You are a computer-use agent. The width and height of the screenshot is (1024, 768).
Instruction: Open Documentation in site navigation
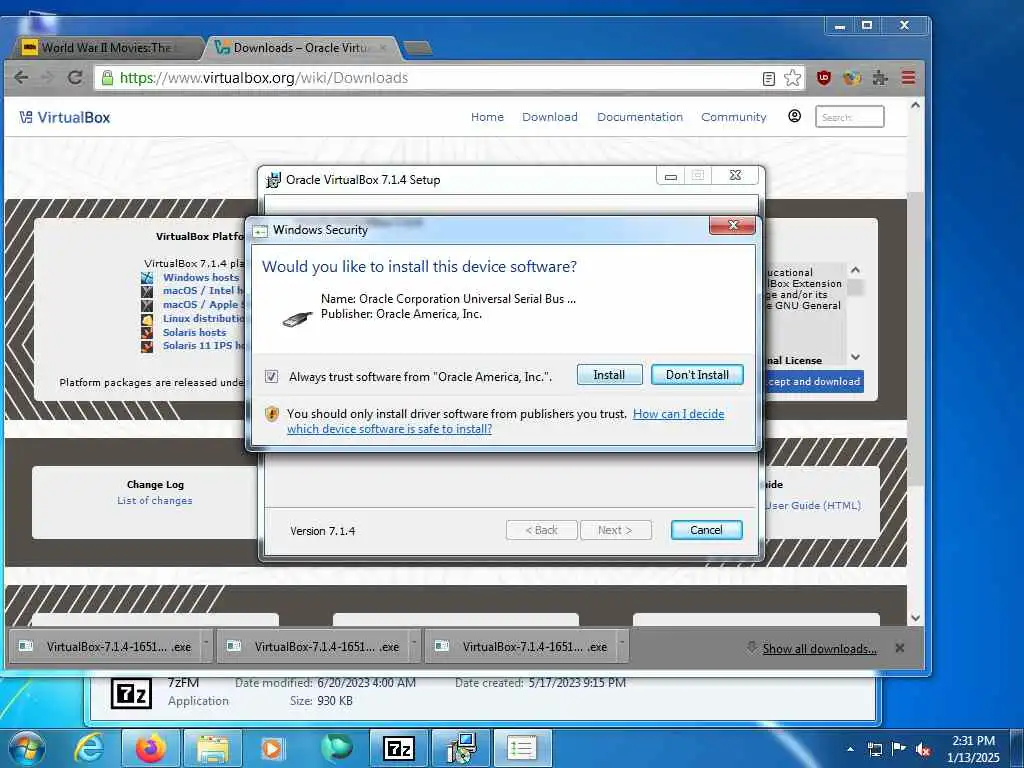click(x=640, y=117)
